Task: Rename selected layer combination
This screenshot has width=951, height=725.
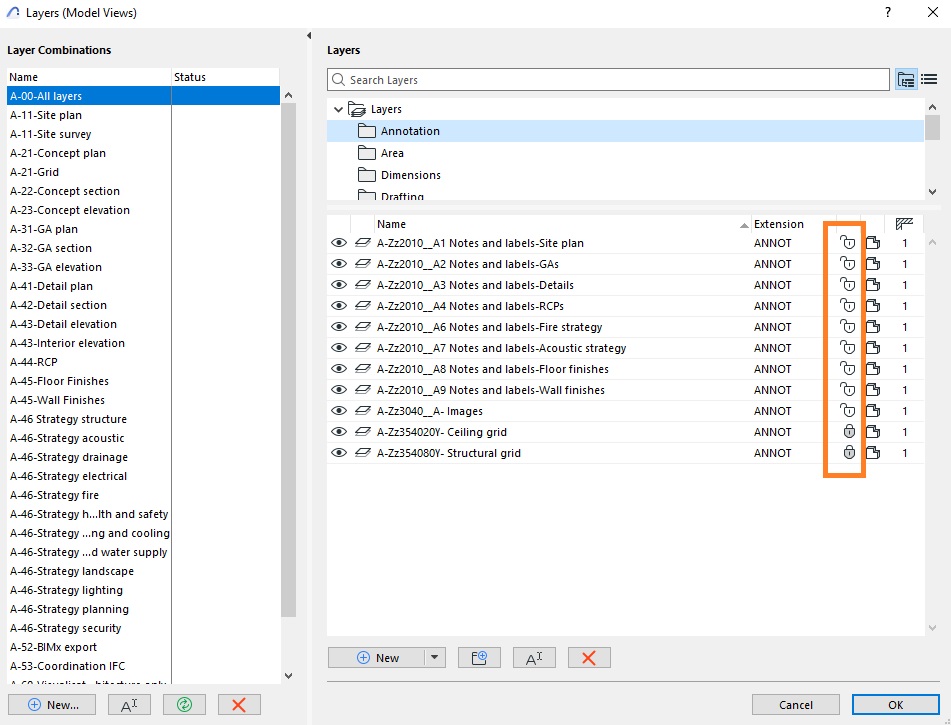Action: pyautogui.click(x=129, y=704)
